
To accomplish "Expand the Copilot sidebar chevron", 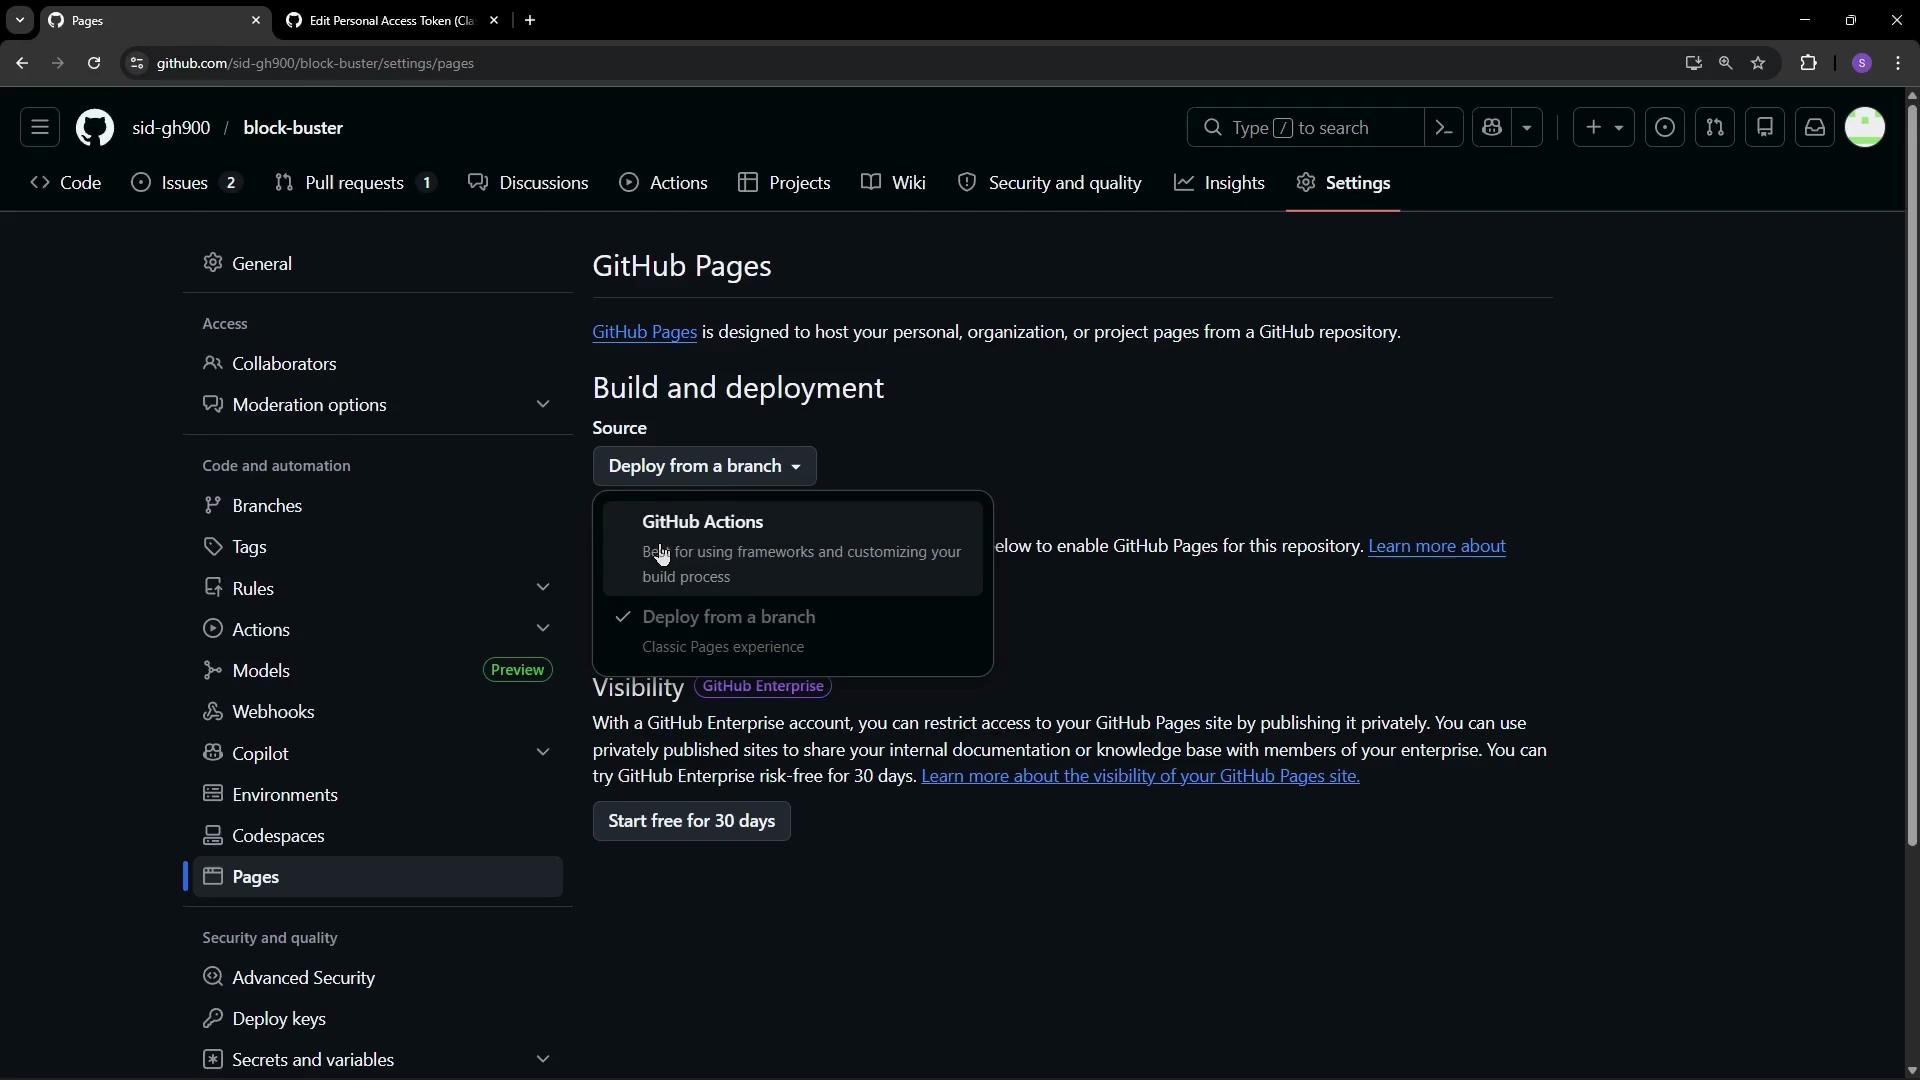I will coord(543,753).
